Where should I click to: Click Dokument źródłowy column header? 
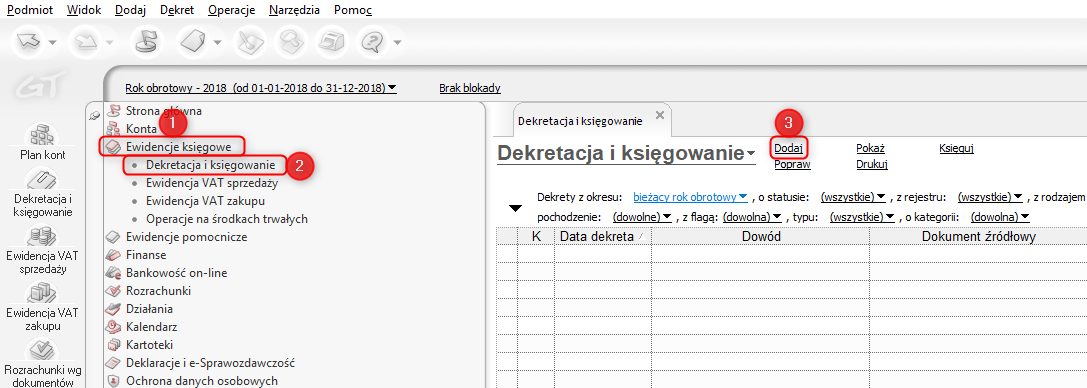point(978,236)
